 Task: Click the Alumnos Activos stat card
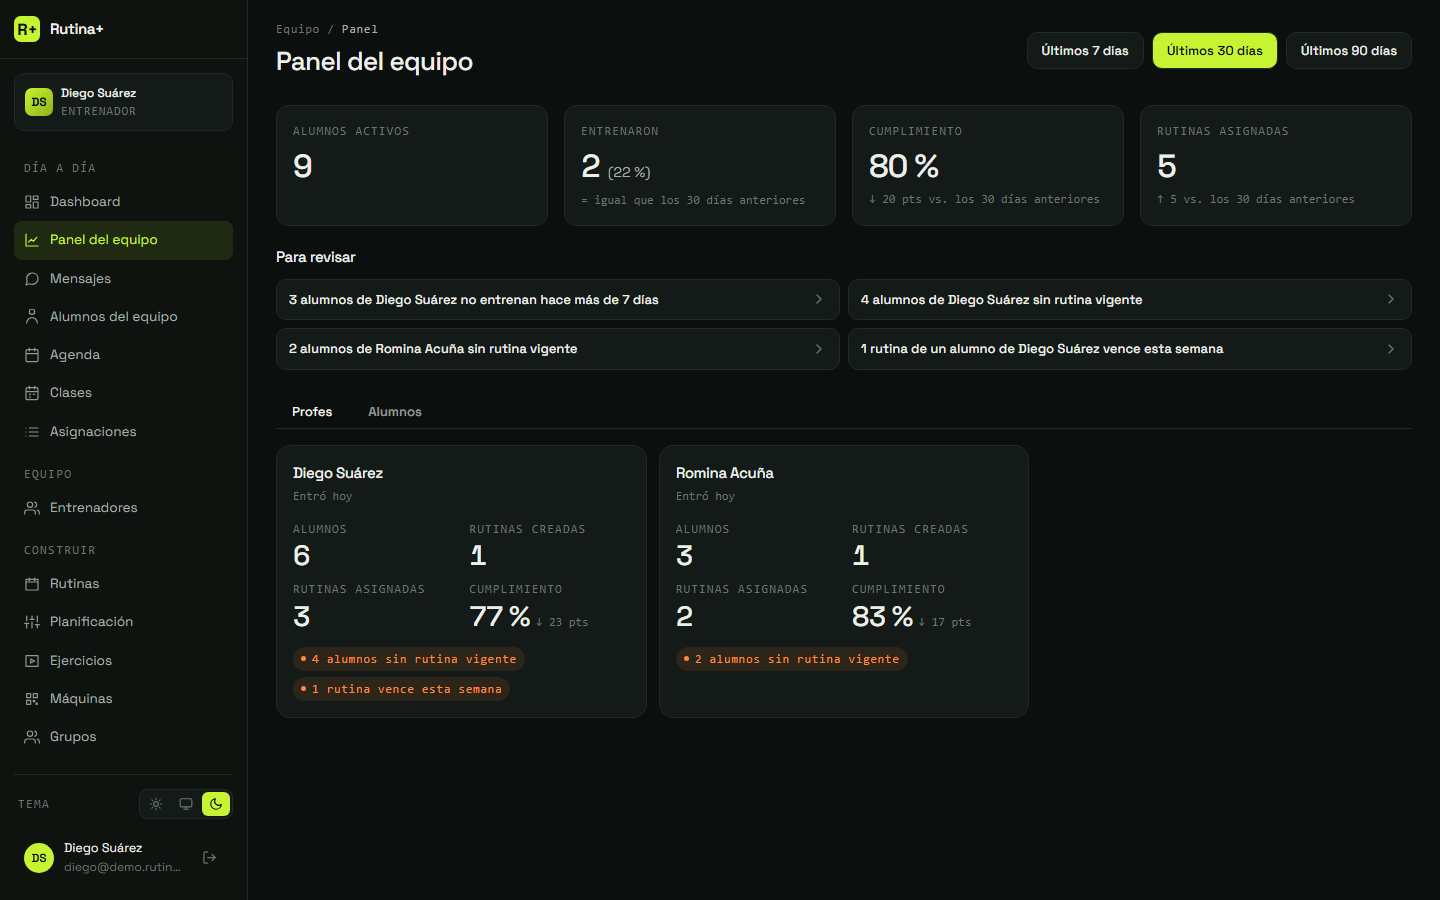click(x=412, y=166)
